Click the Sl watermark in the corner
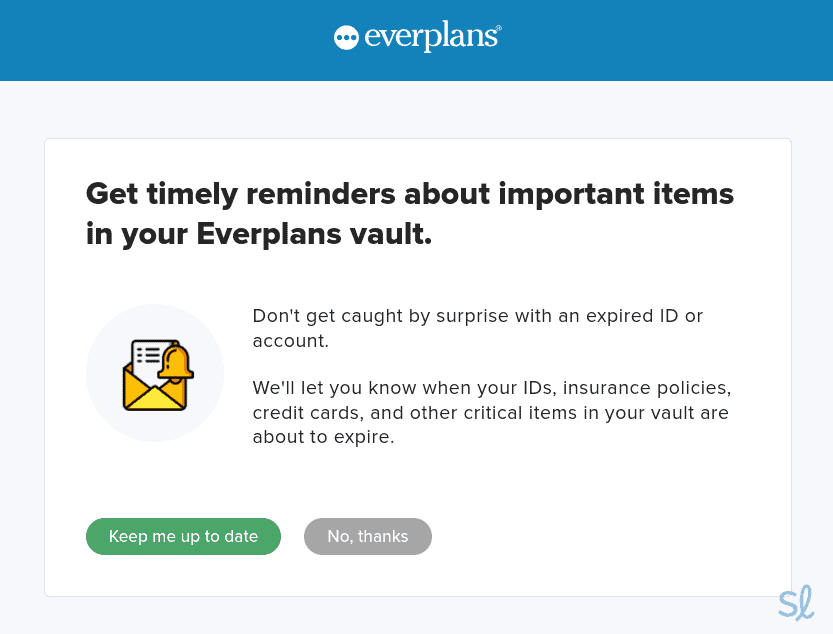The width and height of the screenshot is (833, 634). 796,602
